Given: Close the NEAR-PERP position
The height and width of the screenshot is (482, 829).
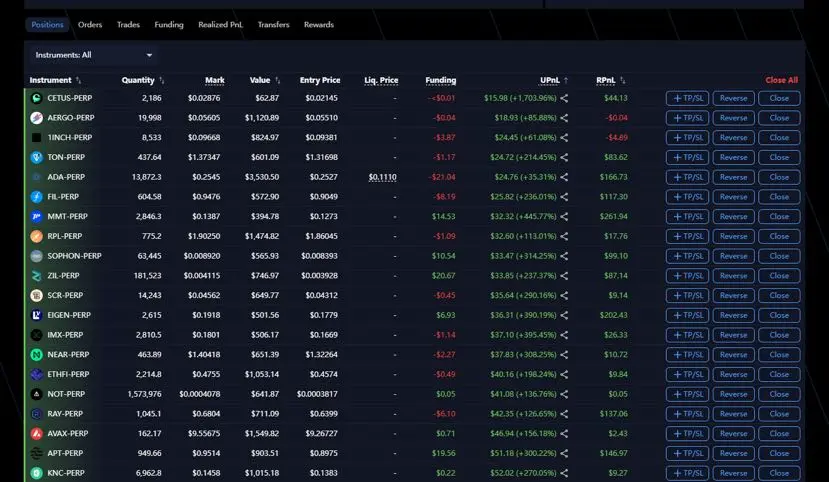Looking at the screenshot, I should click(x=779, y=355).
